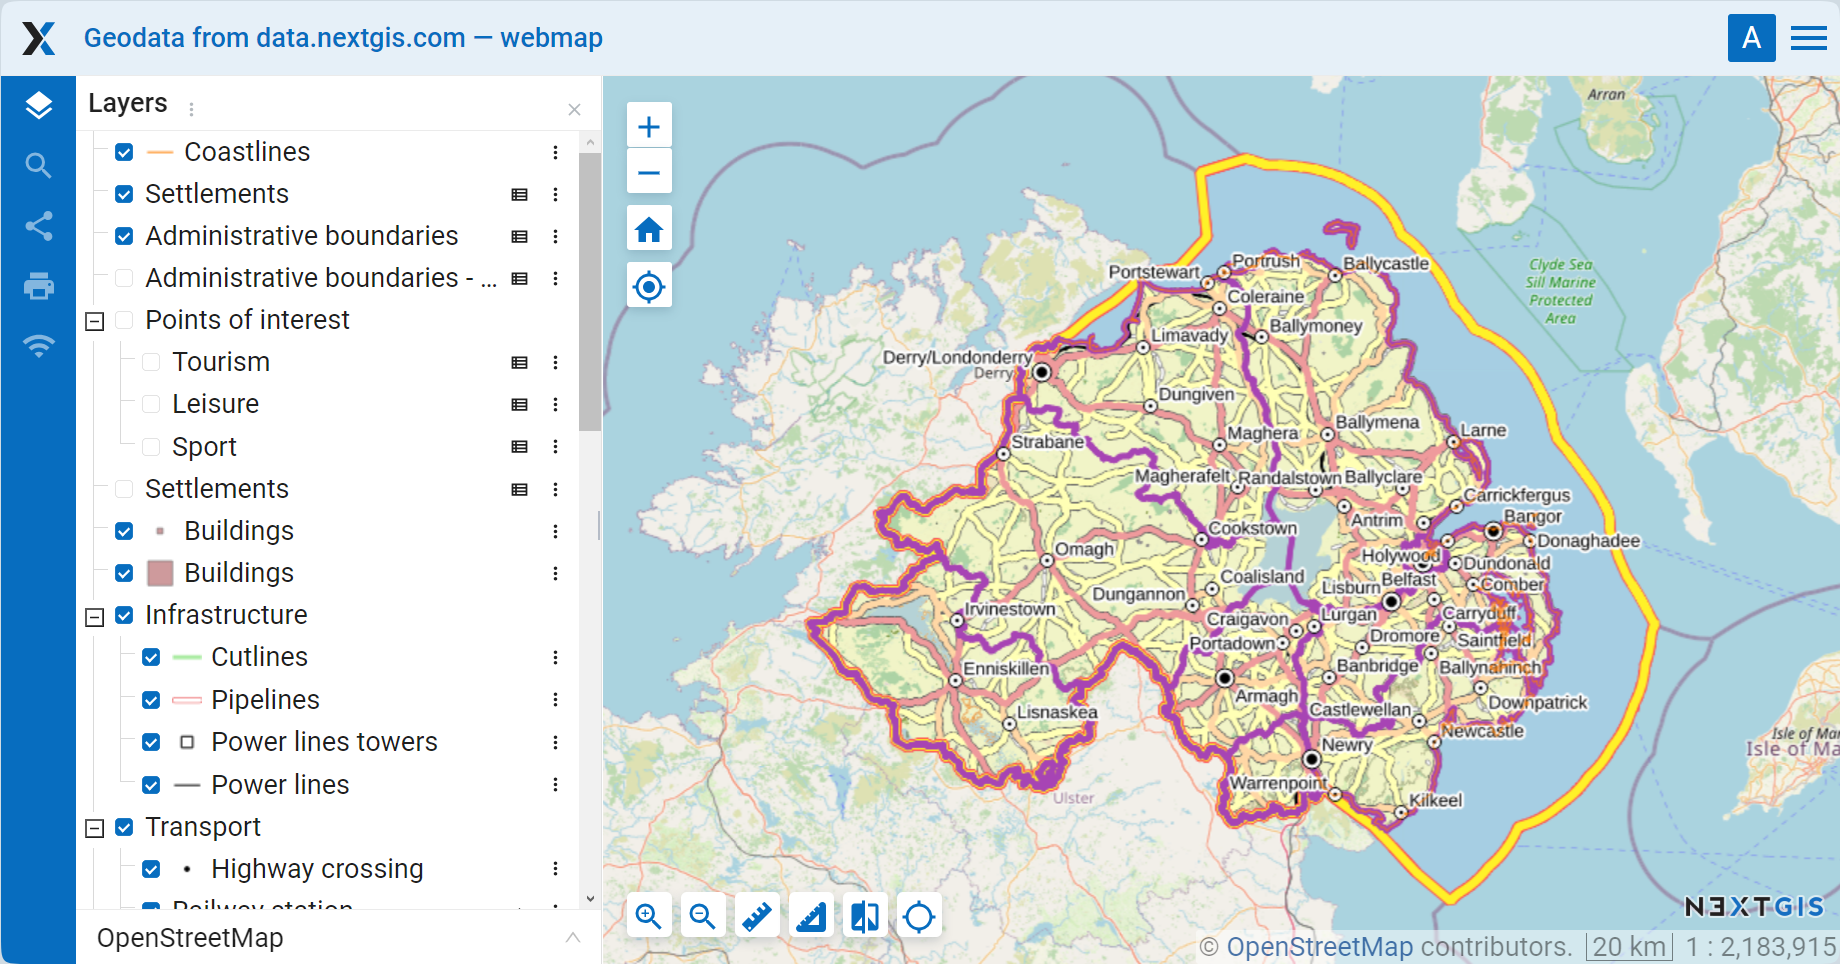Click the OpenStreetMap attribution link
1840x964 pixels.
1319,946
